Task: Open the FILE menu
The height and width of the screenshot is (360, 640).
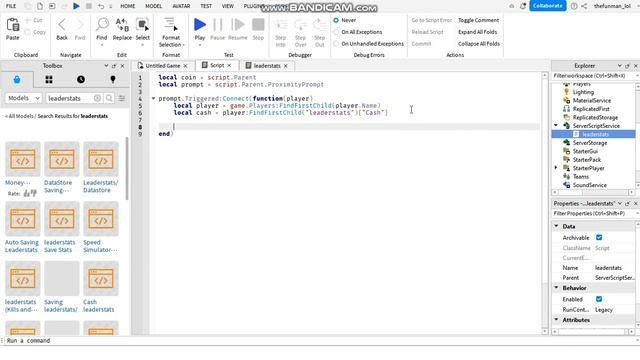Action: (x=11, y=6)
